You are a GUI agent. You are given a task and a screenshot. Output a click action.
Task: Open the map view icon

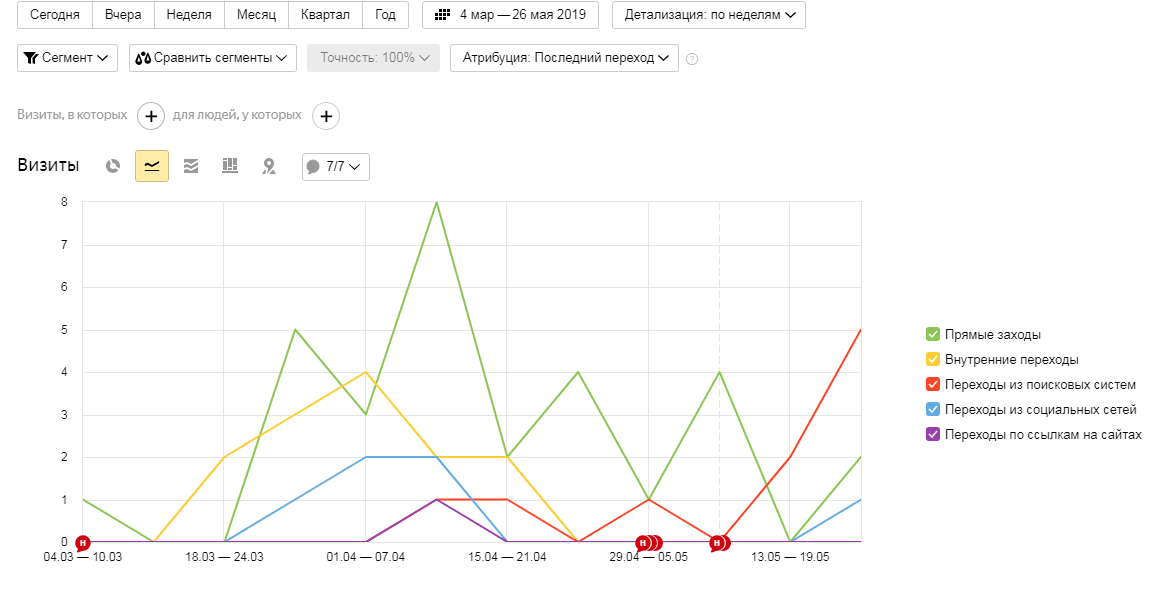tap(269, 166)
